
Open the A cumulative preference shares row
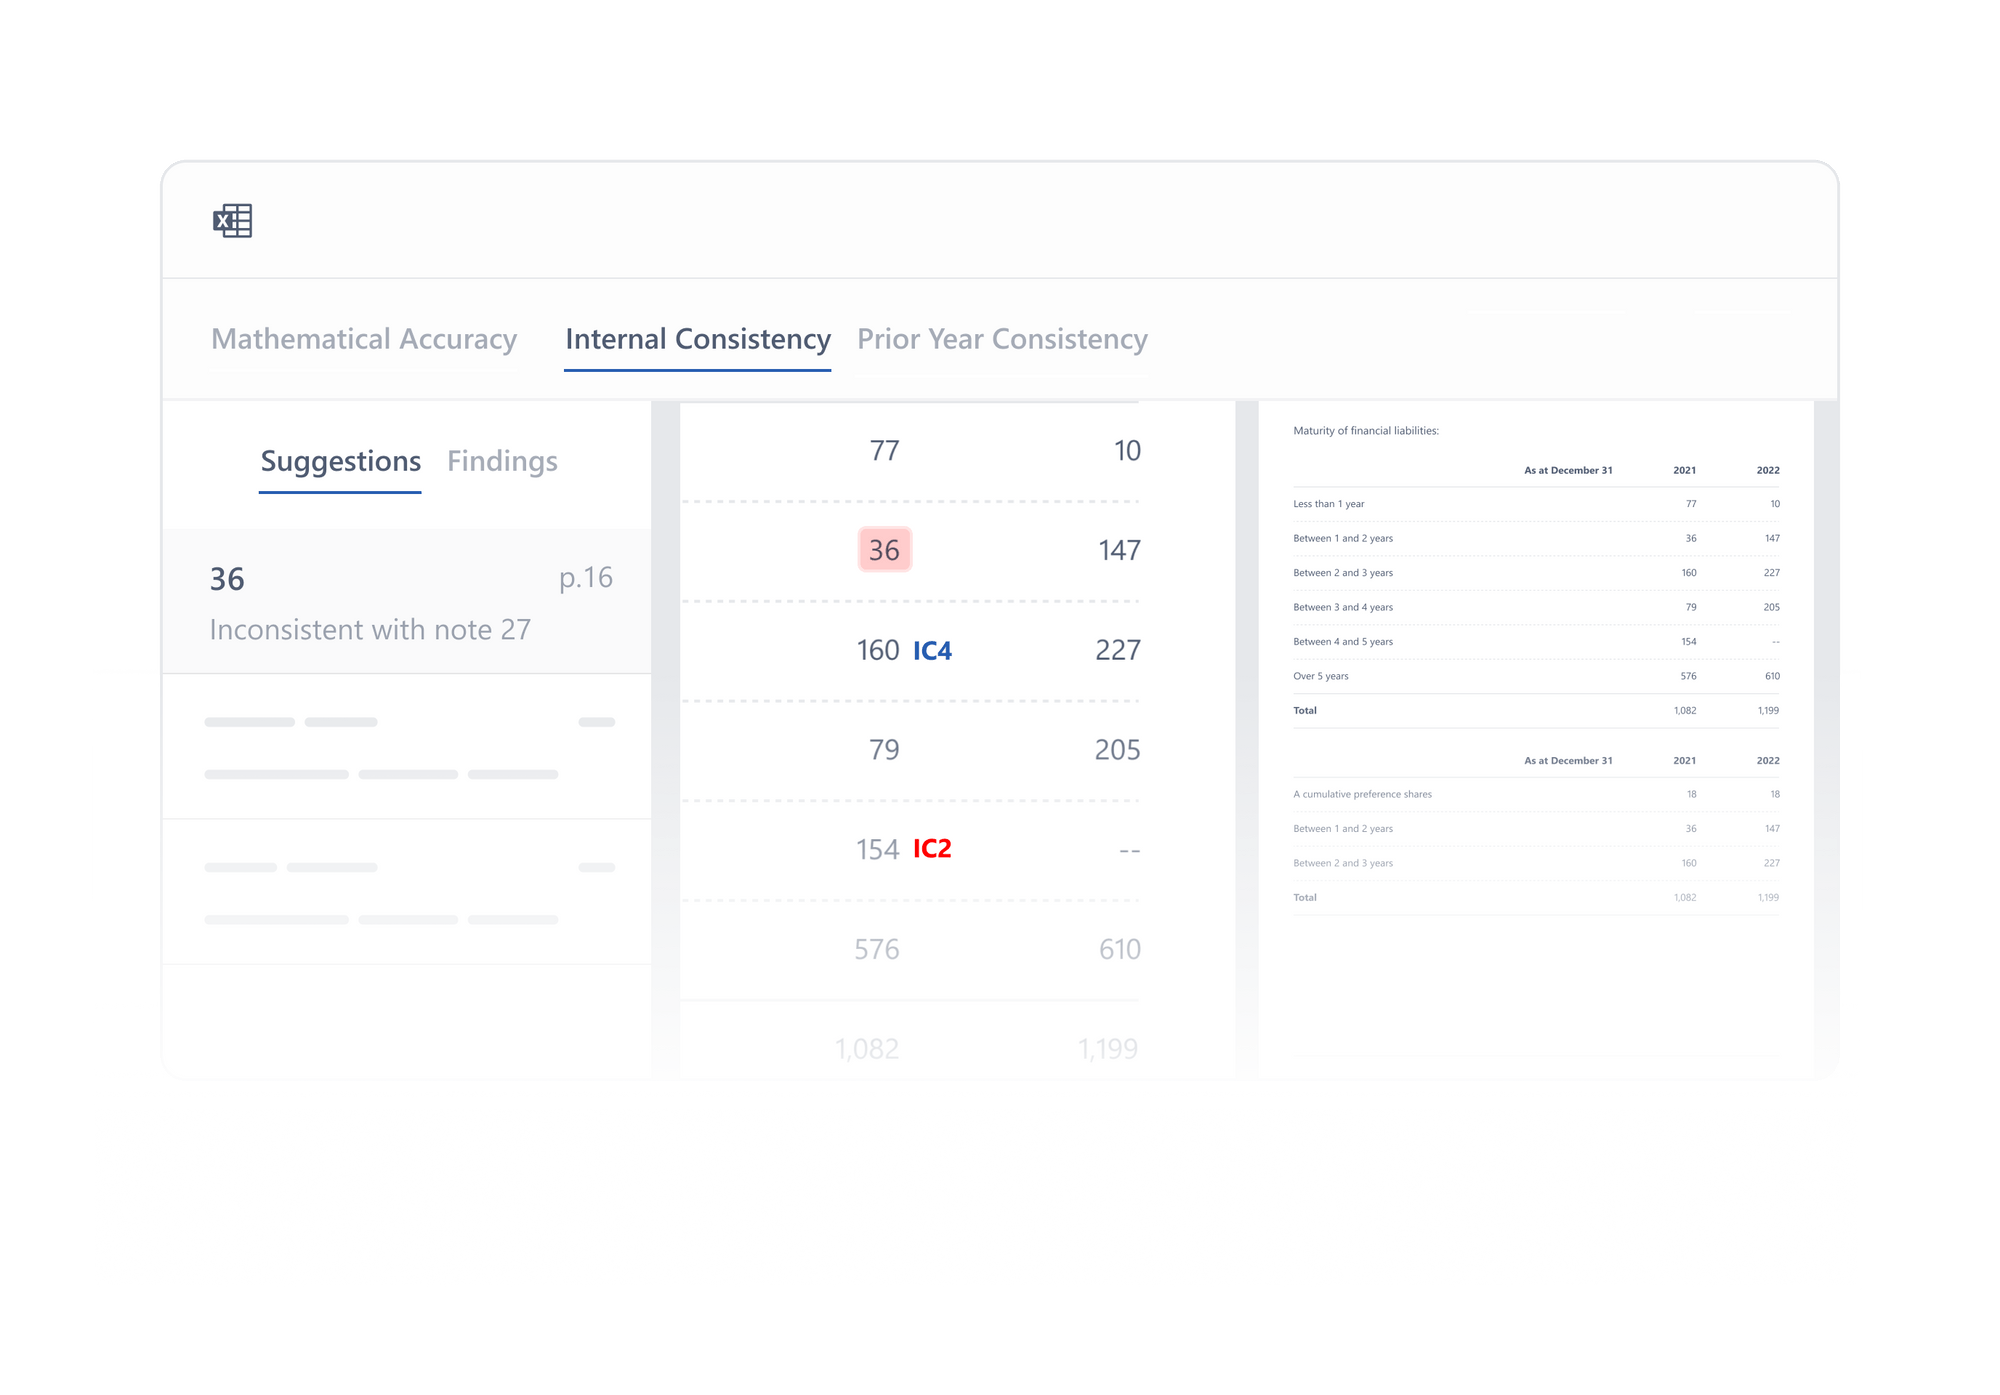(1361, 794)
